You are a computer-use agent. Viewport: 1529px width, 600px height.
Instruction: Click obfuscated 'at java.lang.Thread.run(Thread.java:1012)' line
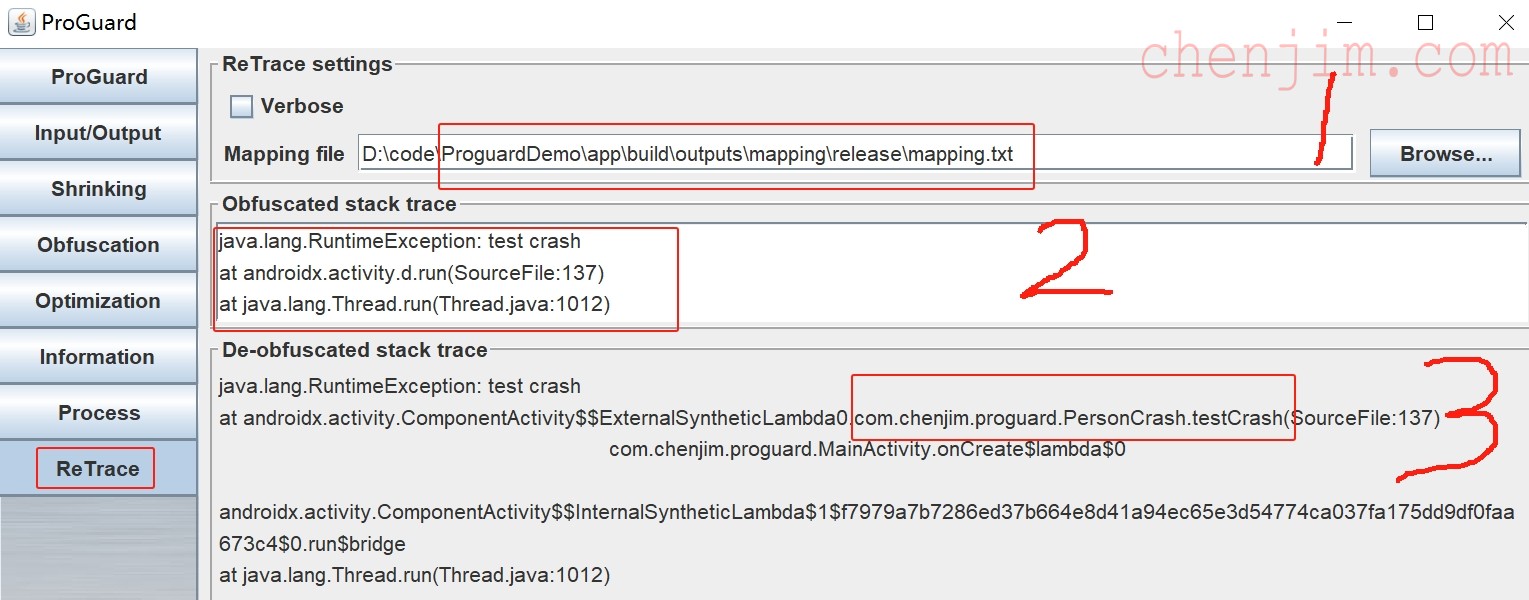[x=414, y=305]
